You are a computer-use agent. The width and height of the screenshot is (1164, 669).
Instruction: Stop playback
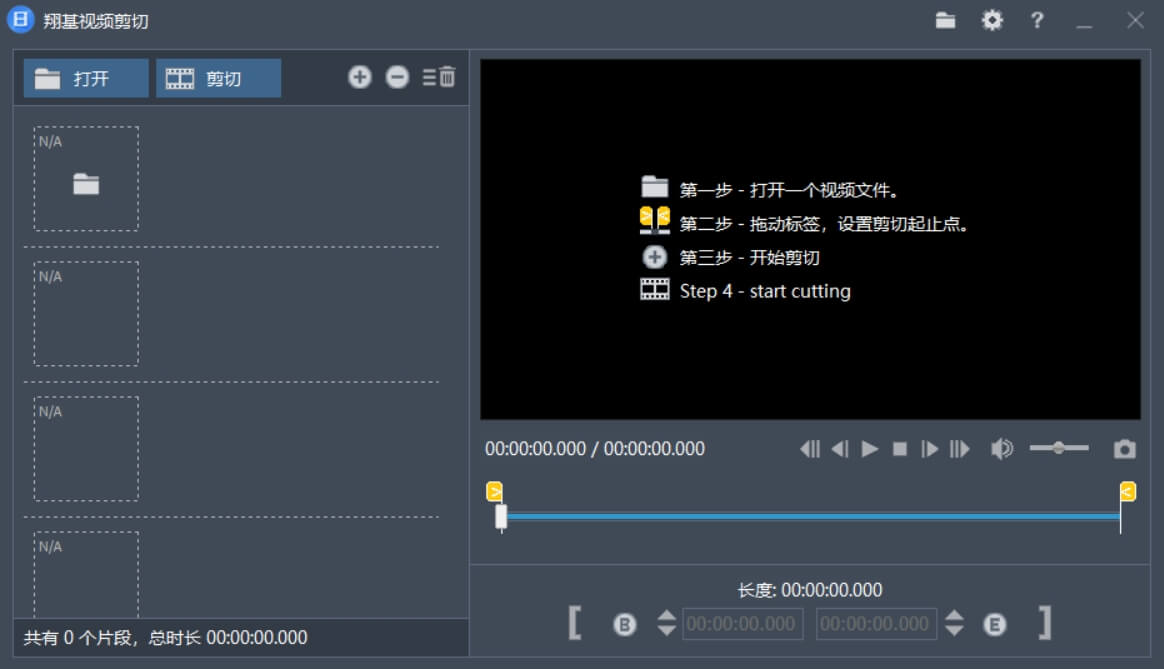pyautogui.click(x=900, y=448)
